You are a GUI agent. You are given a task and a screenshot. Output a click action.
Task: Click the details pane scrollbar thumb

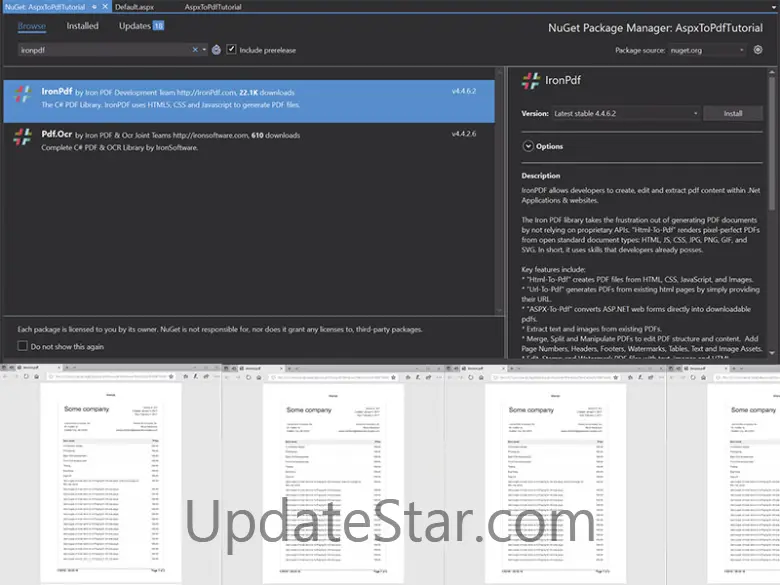click(772, 142)
